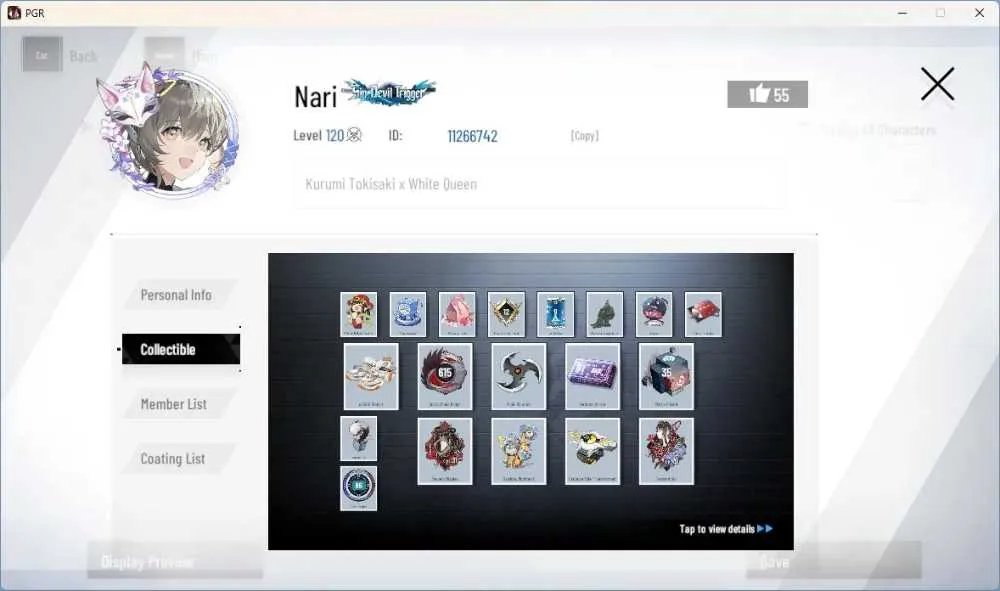1000x591 pixels.
Task: Go to the Coating List tab
Action: point(179,459)
